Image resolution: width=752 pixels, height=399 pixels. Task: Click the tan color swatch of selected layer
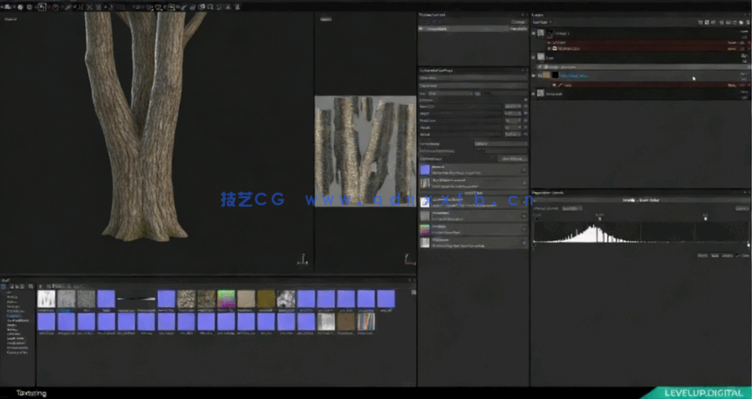546,75
